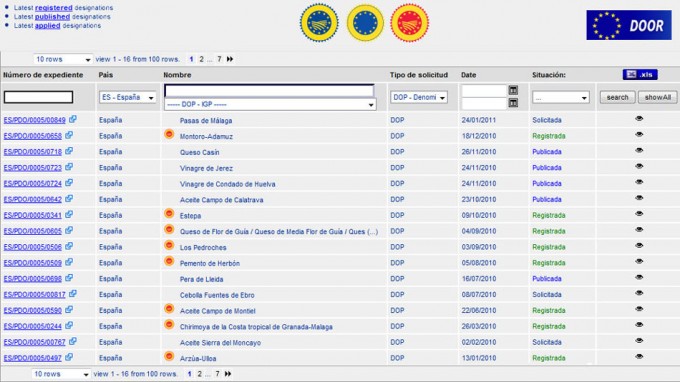Open external link icon for ES/PDO/0005/0509
Image resolution: width=680 pixels, height=382 pixels.
69,262
